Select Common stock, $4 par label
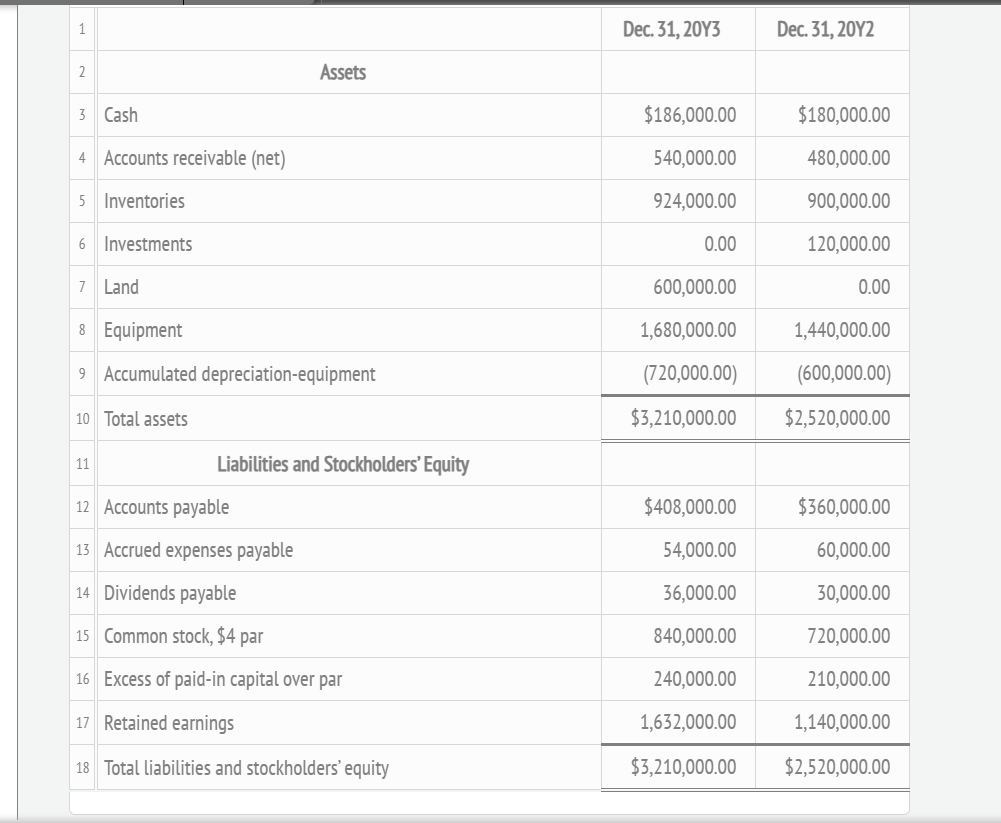Viewport: 1001px width, 823px height. pos(183,636)
